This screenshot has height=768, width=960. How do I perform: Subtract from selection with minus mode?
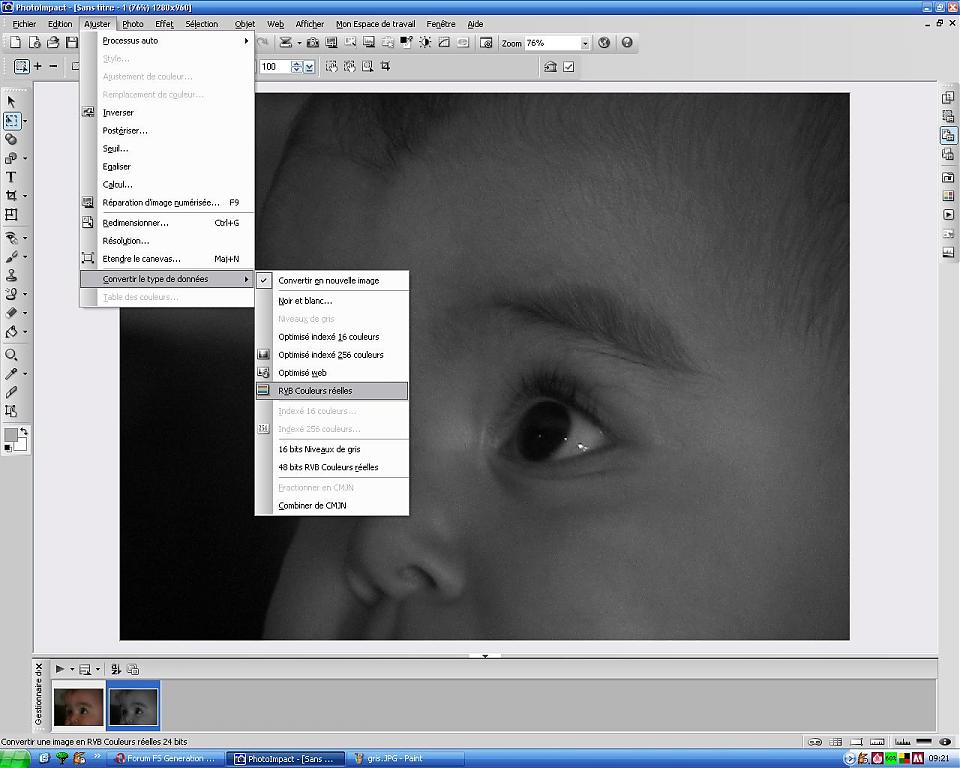[53, 66]
